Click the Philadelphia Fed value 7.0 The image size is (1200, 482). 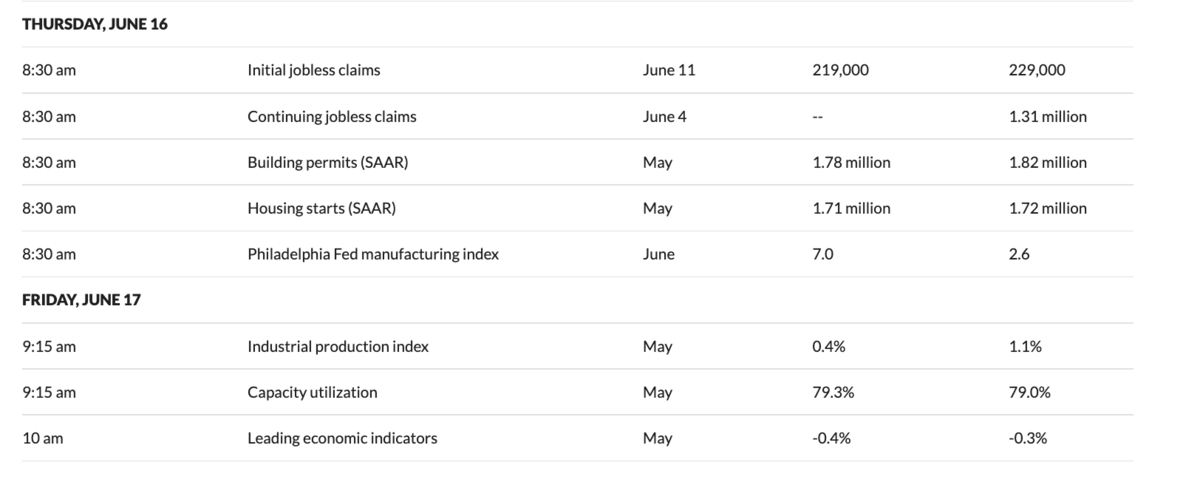(823, 254)
